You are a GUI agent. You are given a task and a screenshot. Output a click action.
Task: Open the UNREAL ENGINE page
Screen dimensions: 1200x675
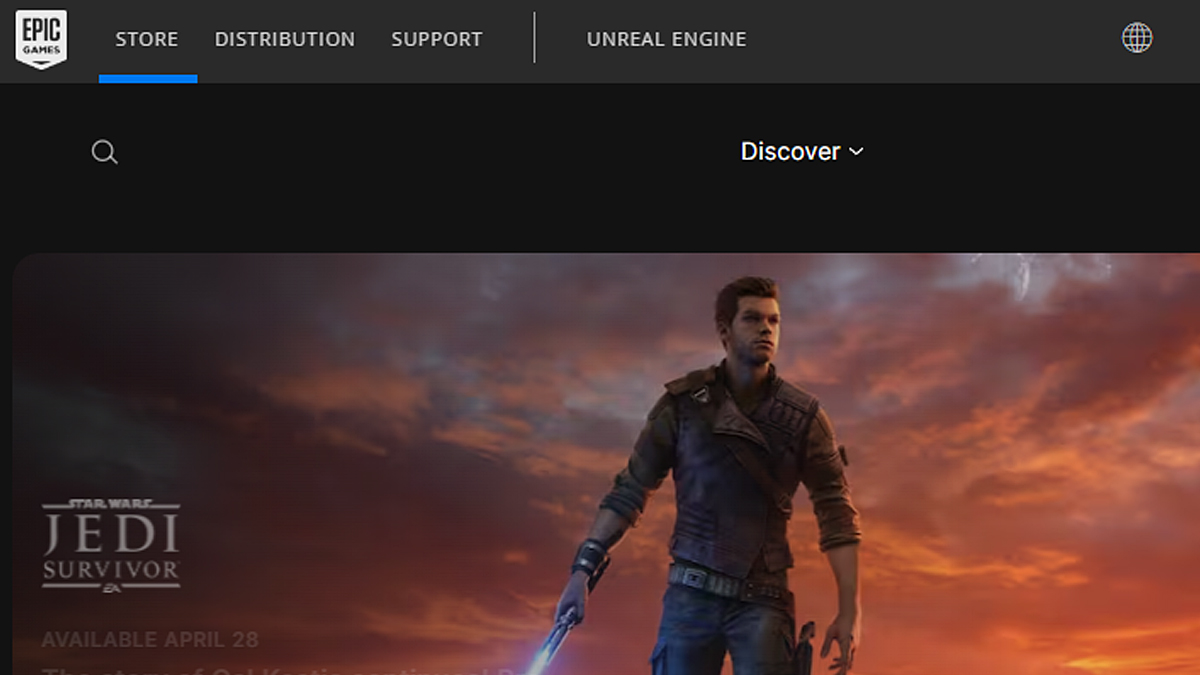point(666,38)
